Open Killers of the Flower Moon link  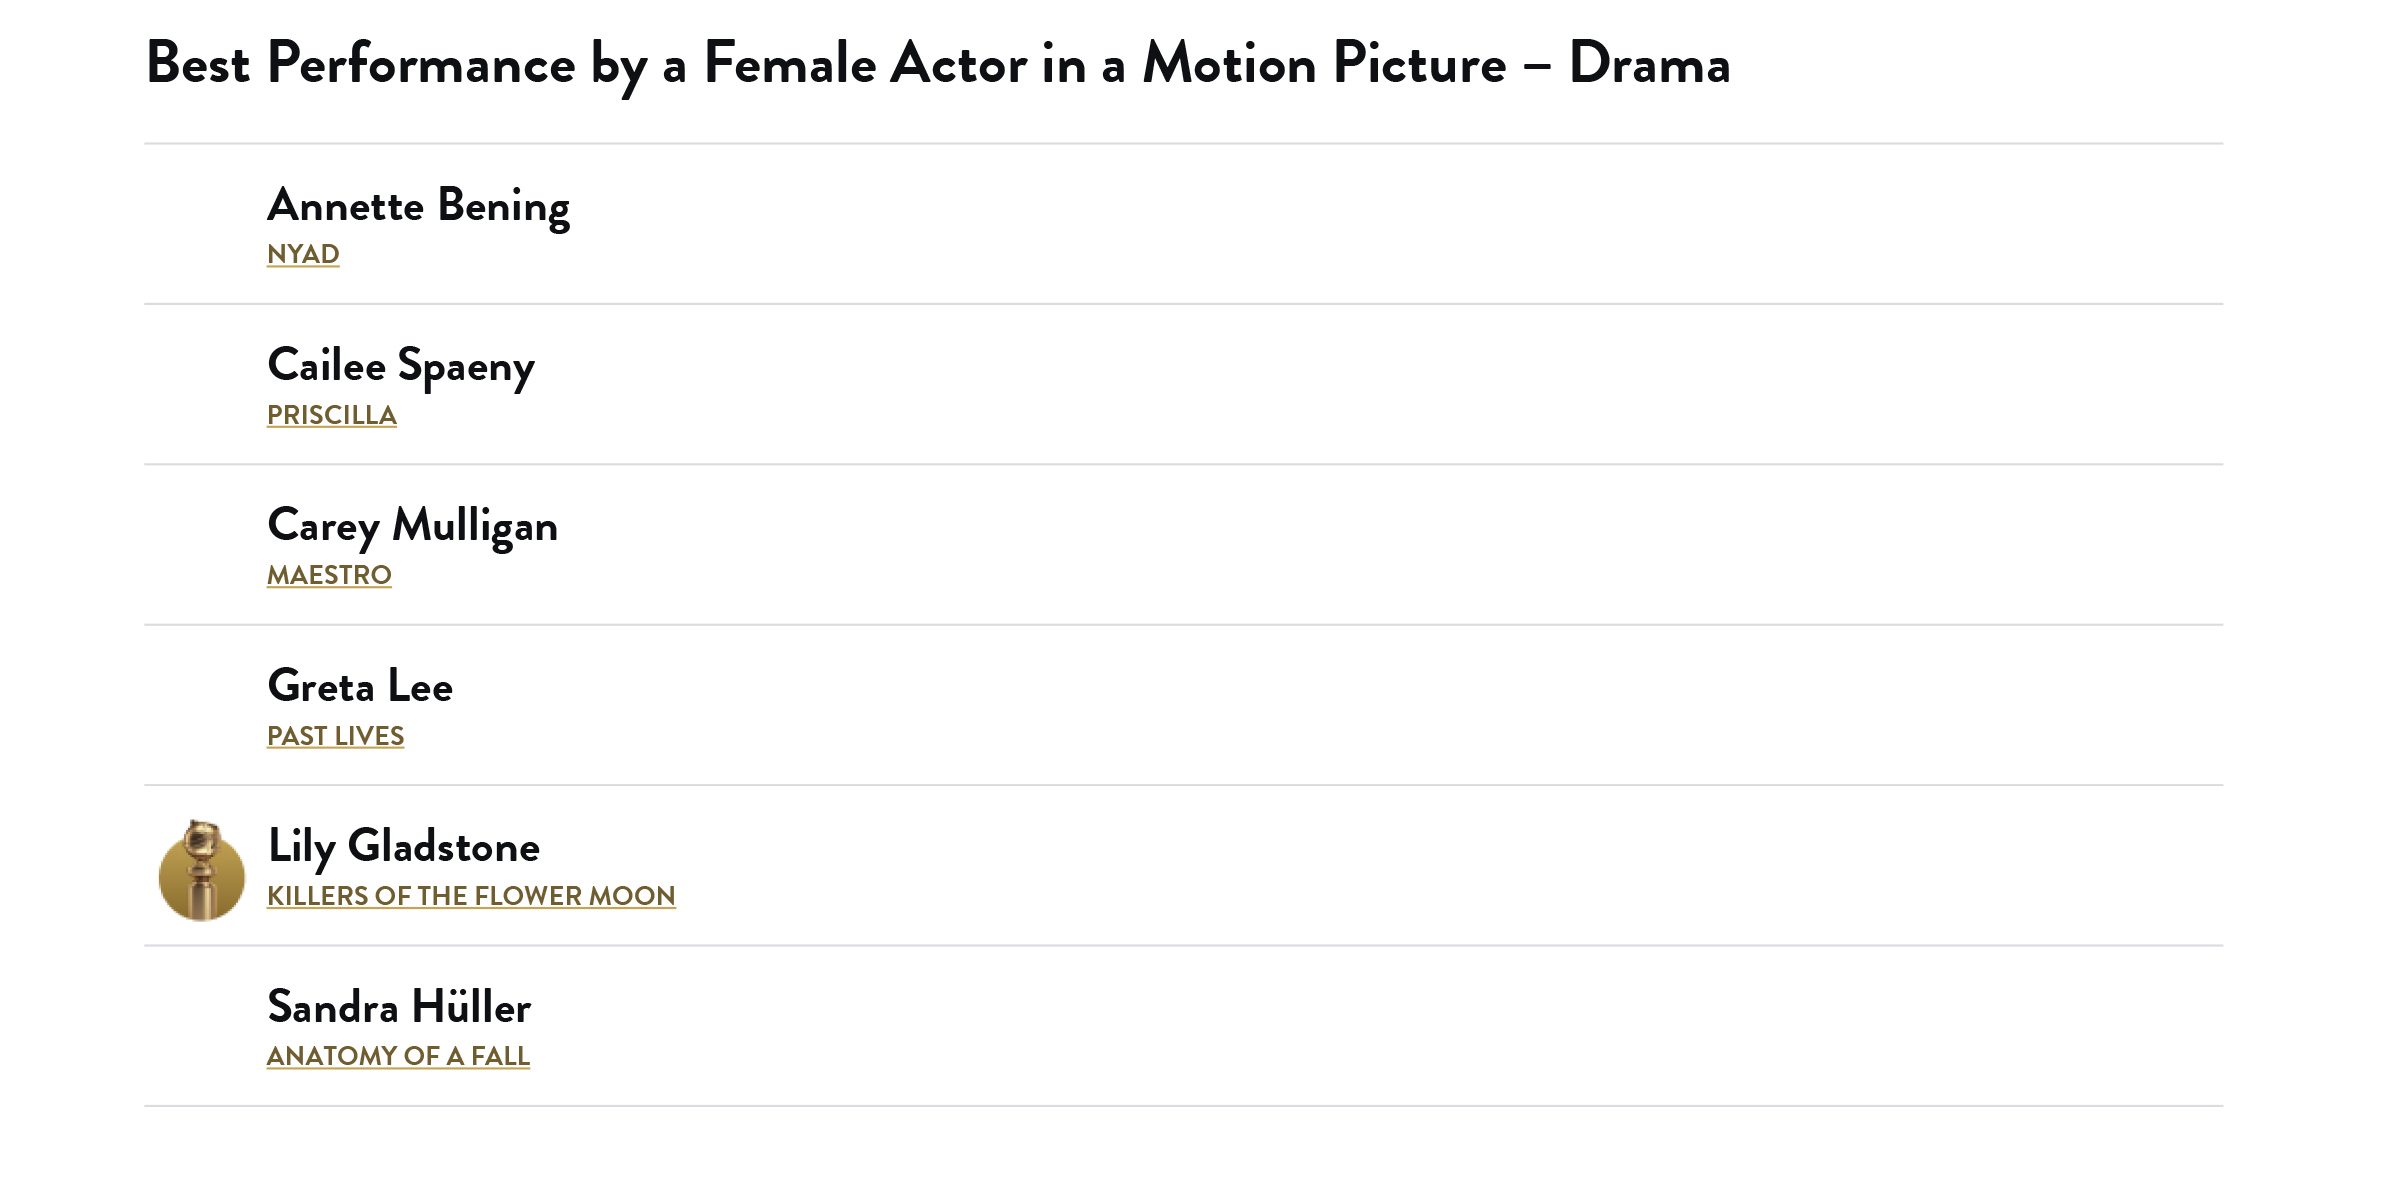coord(471,896)
